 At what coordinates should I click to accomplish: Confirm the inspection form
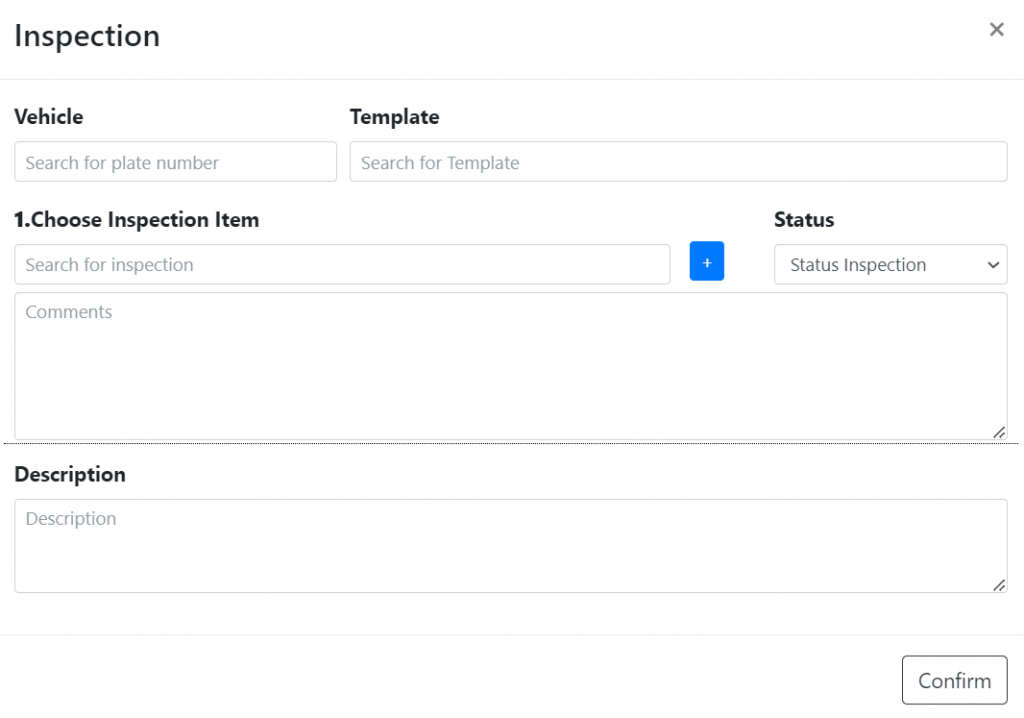(x=954, y=680)
